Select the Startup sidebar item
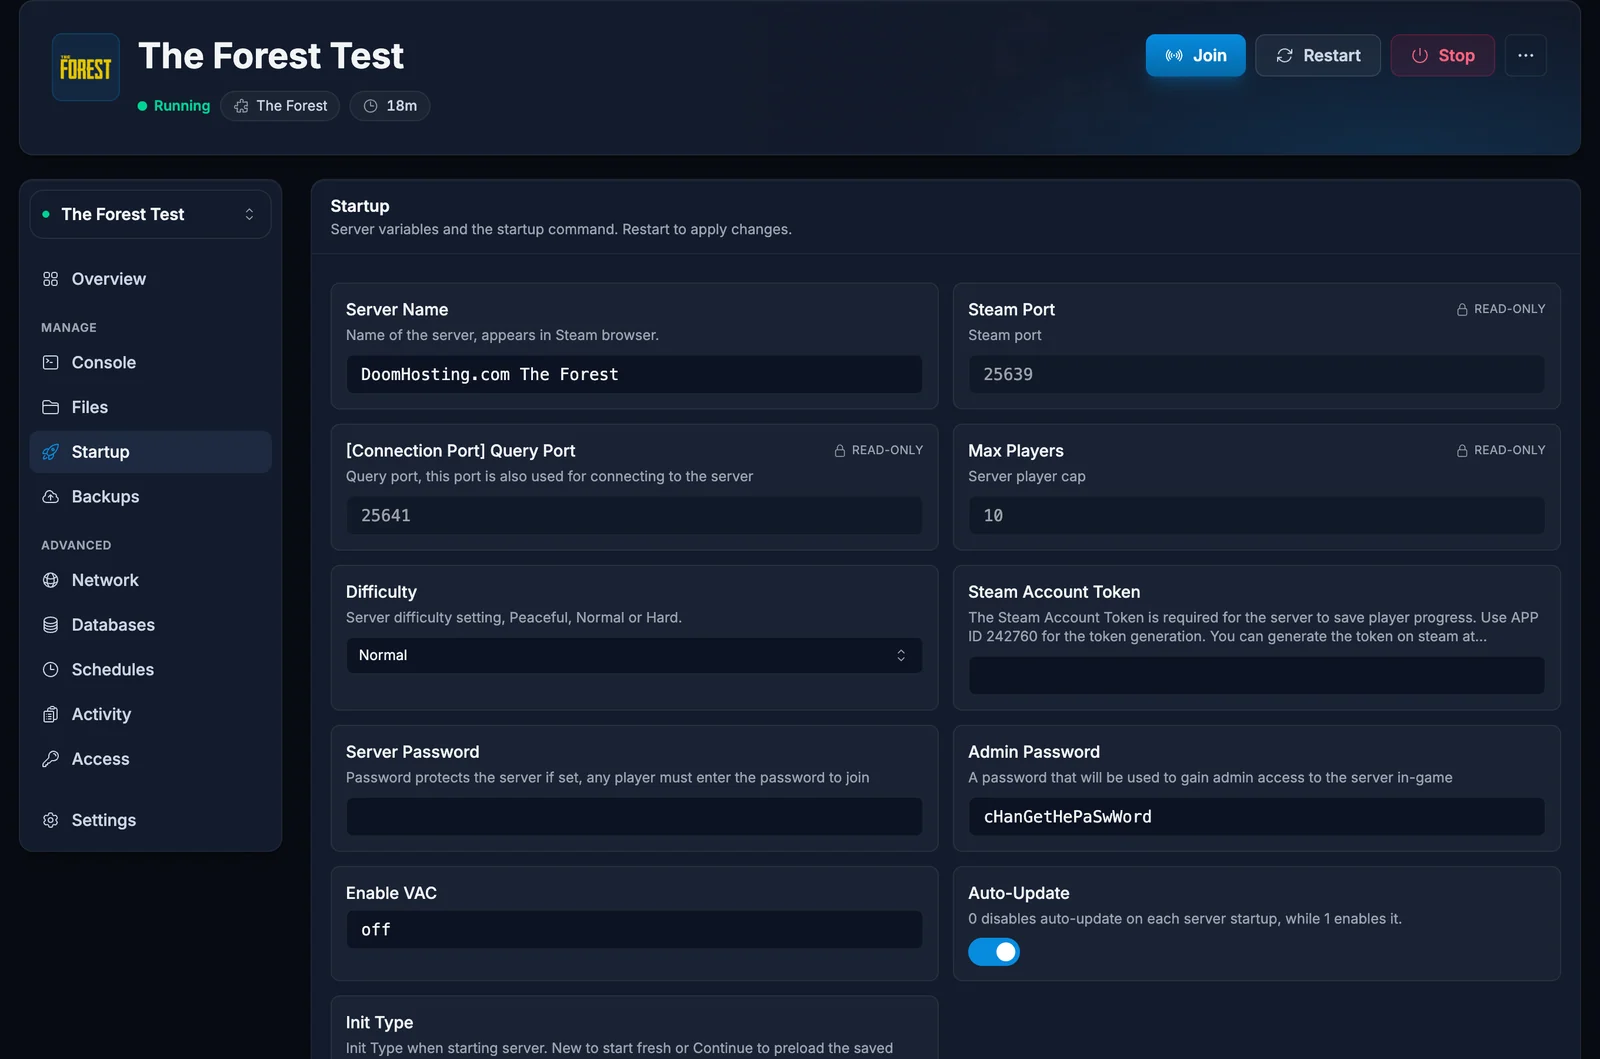 pos(150,452)
